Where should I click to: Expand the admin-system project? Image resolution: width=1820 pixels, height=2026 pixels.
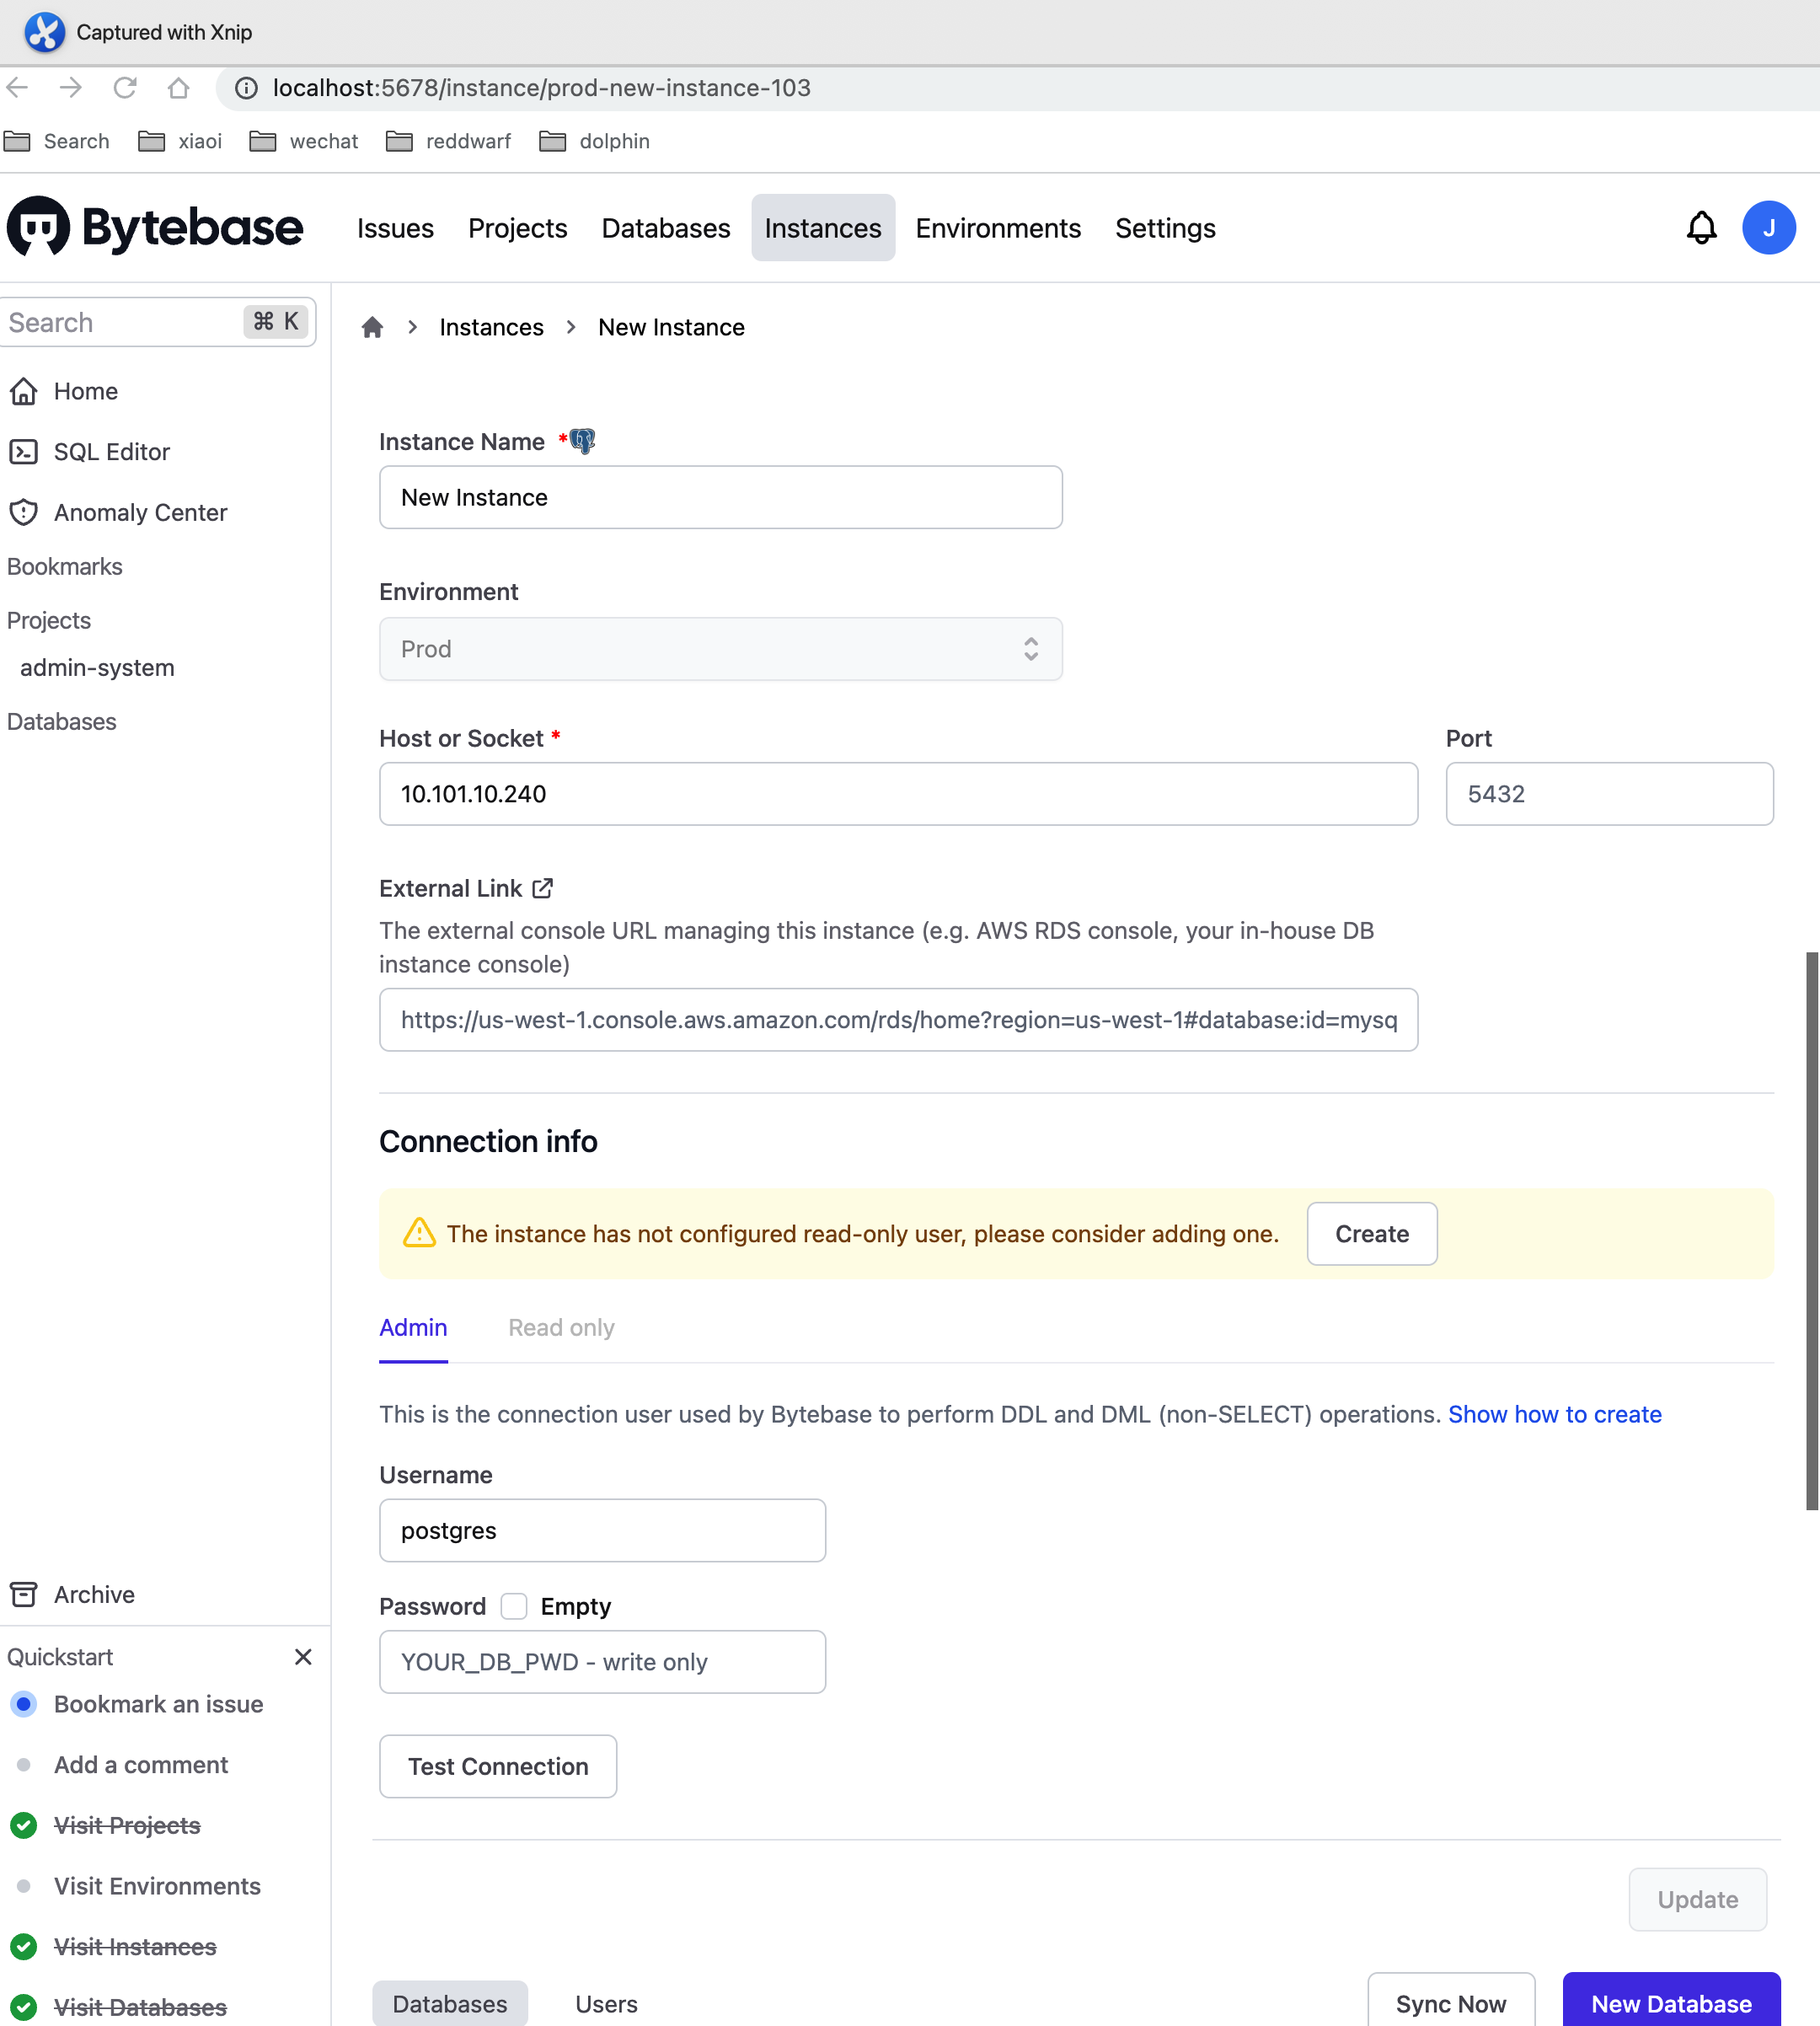tap(96, 667)
